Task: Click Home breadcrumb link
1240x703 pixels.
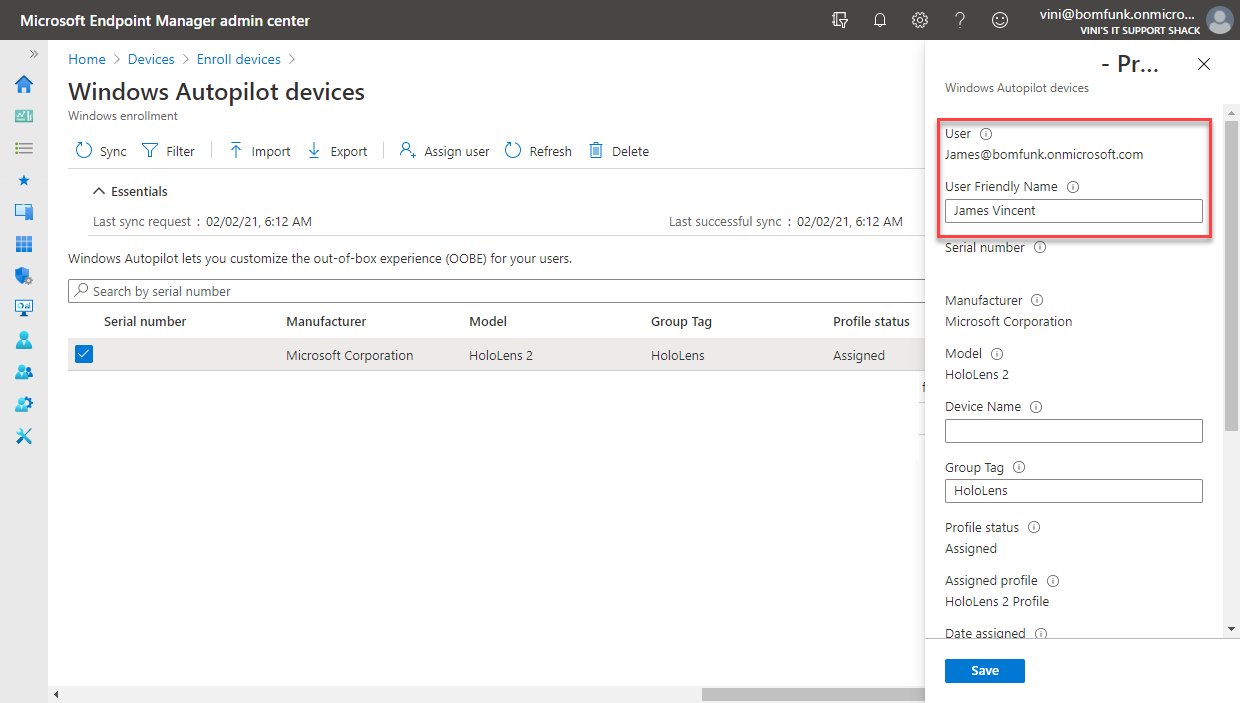Action: pyautogui.click(x=87, y=60)
